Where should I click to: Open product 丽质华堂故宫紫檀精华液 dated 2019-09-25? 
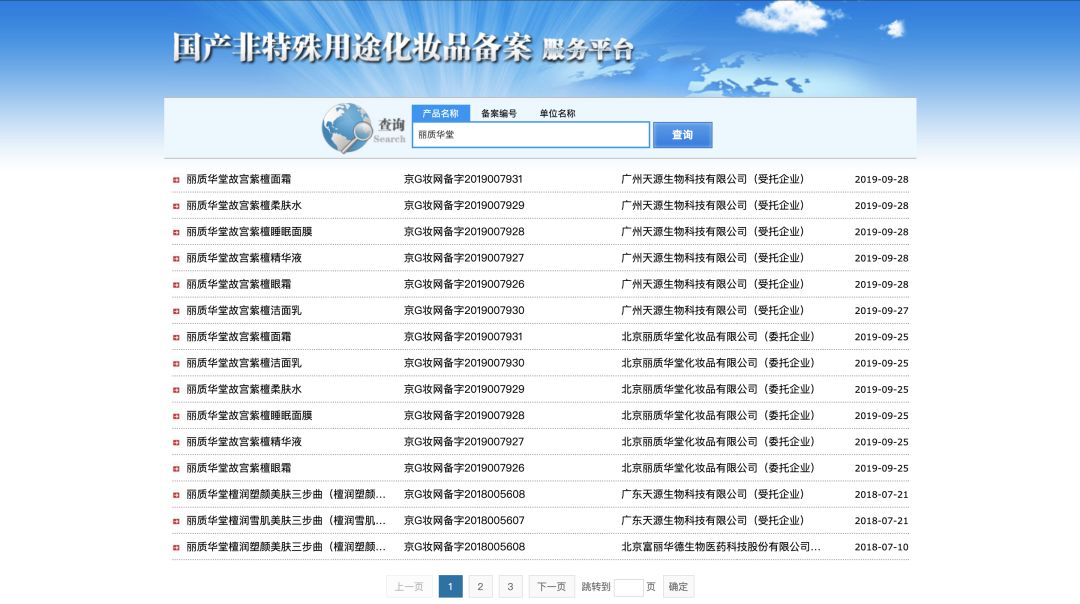(x=244, y=441)
